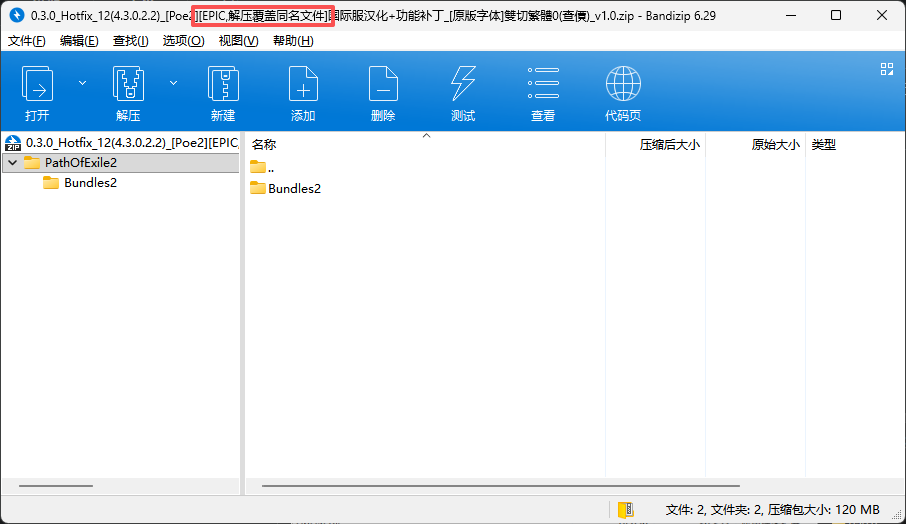Image resolution: width=906 pixels, height=524 pixels.
Task: Minimize the Bandizip window
Action: pos(791,15)
